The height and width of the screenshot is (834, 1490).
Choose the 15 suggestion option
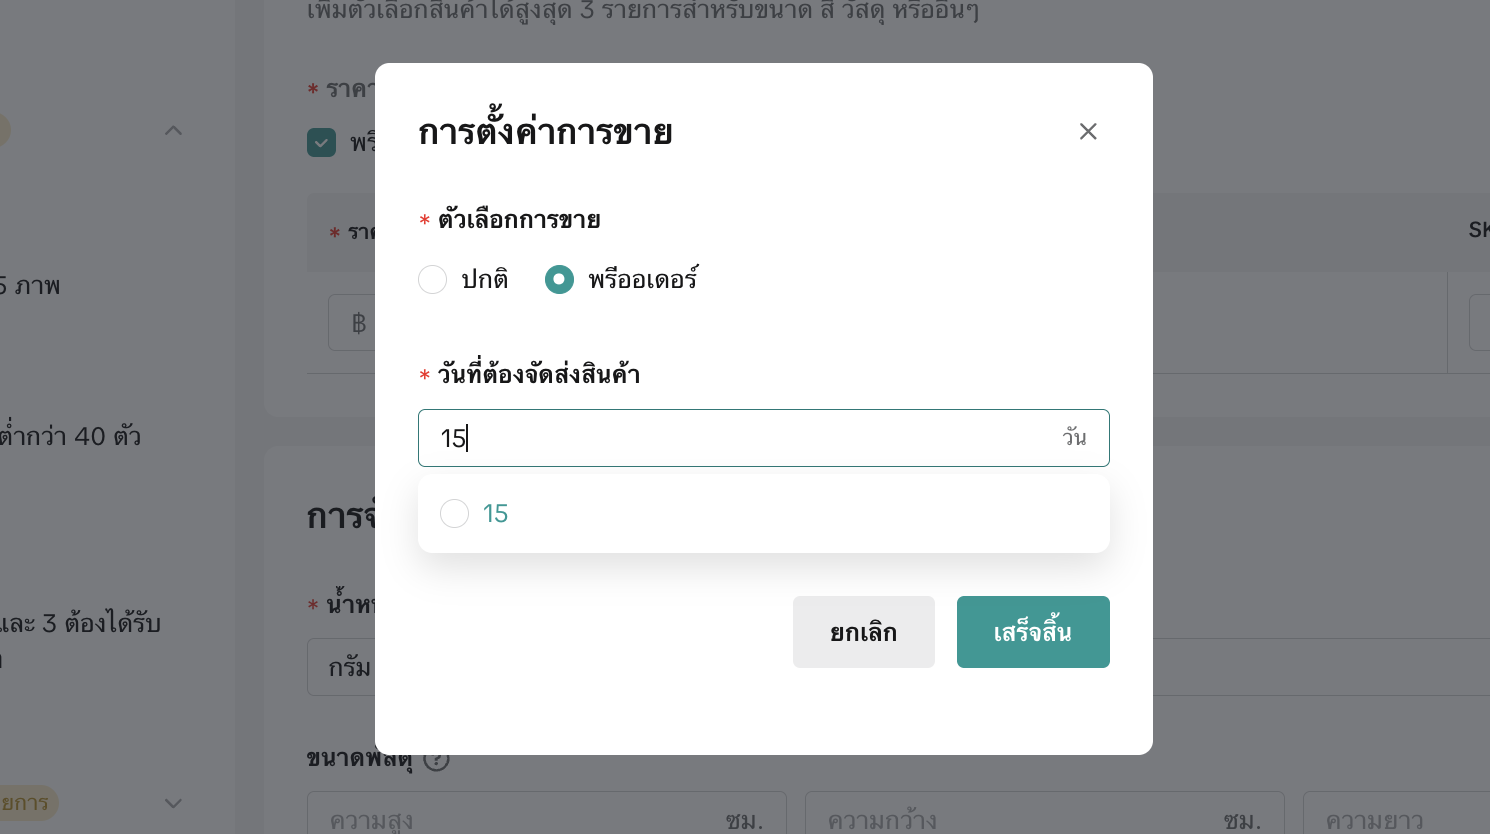pyautogui.click(x=455, y=513)
